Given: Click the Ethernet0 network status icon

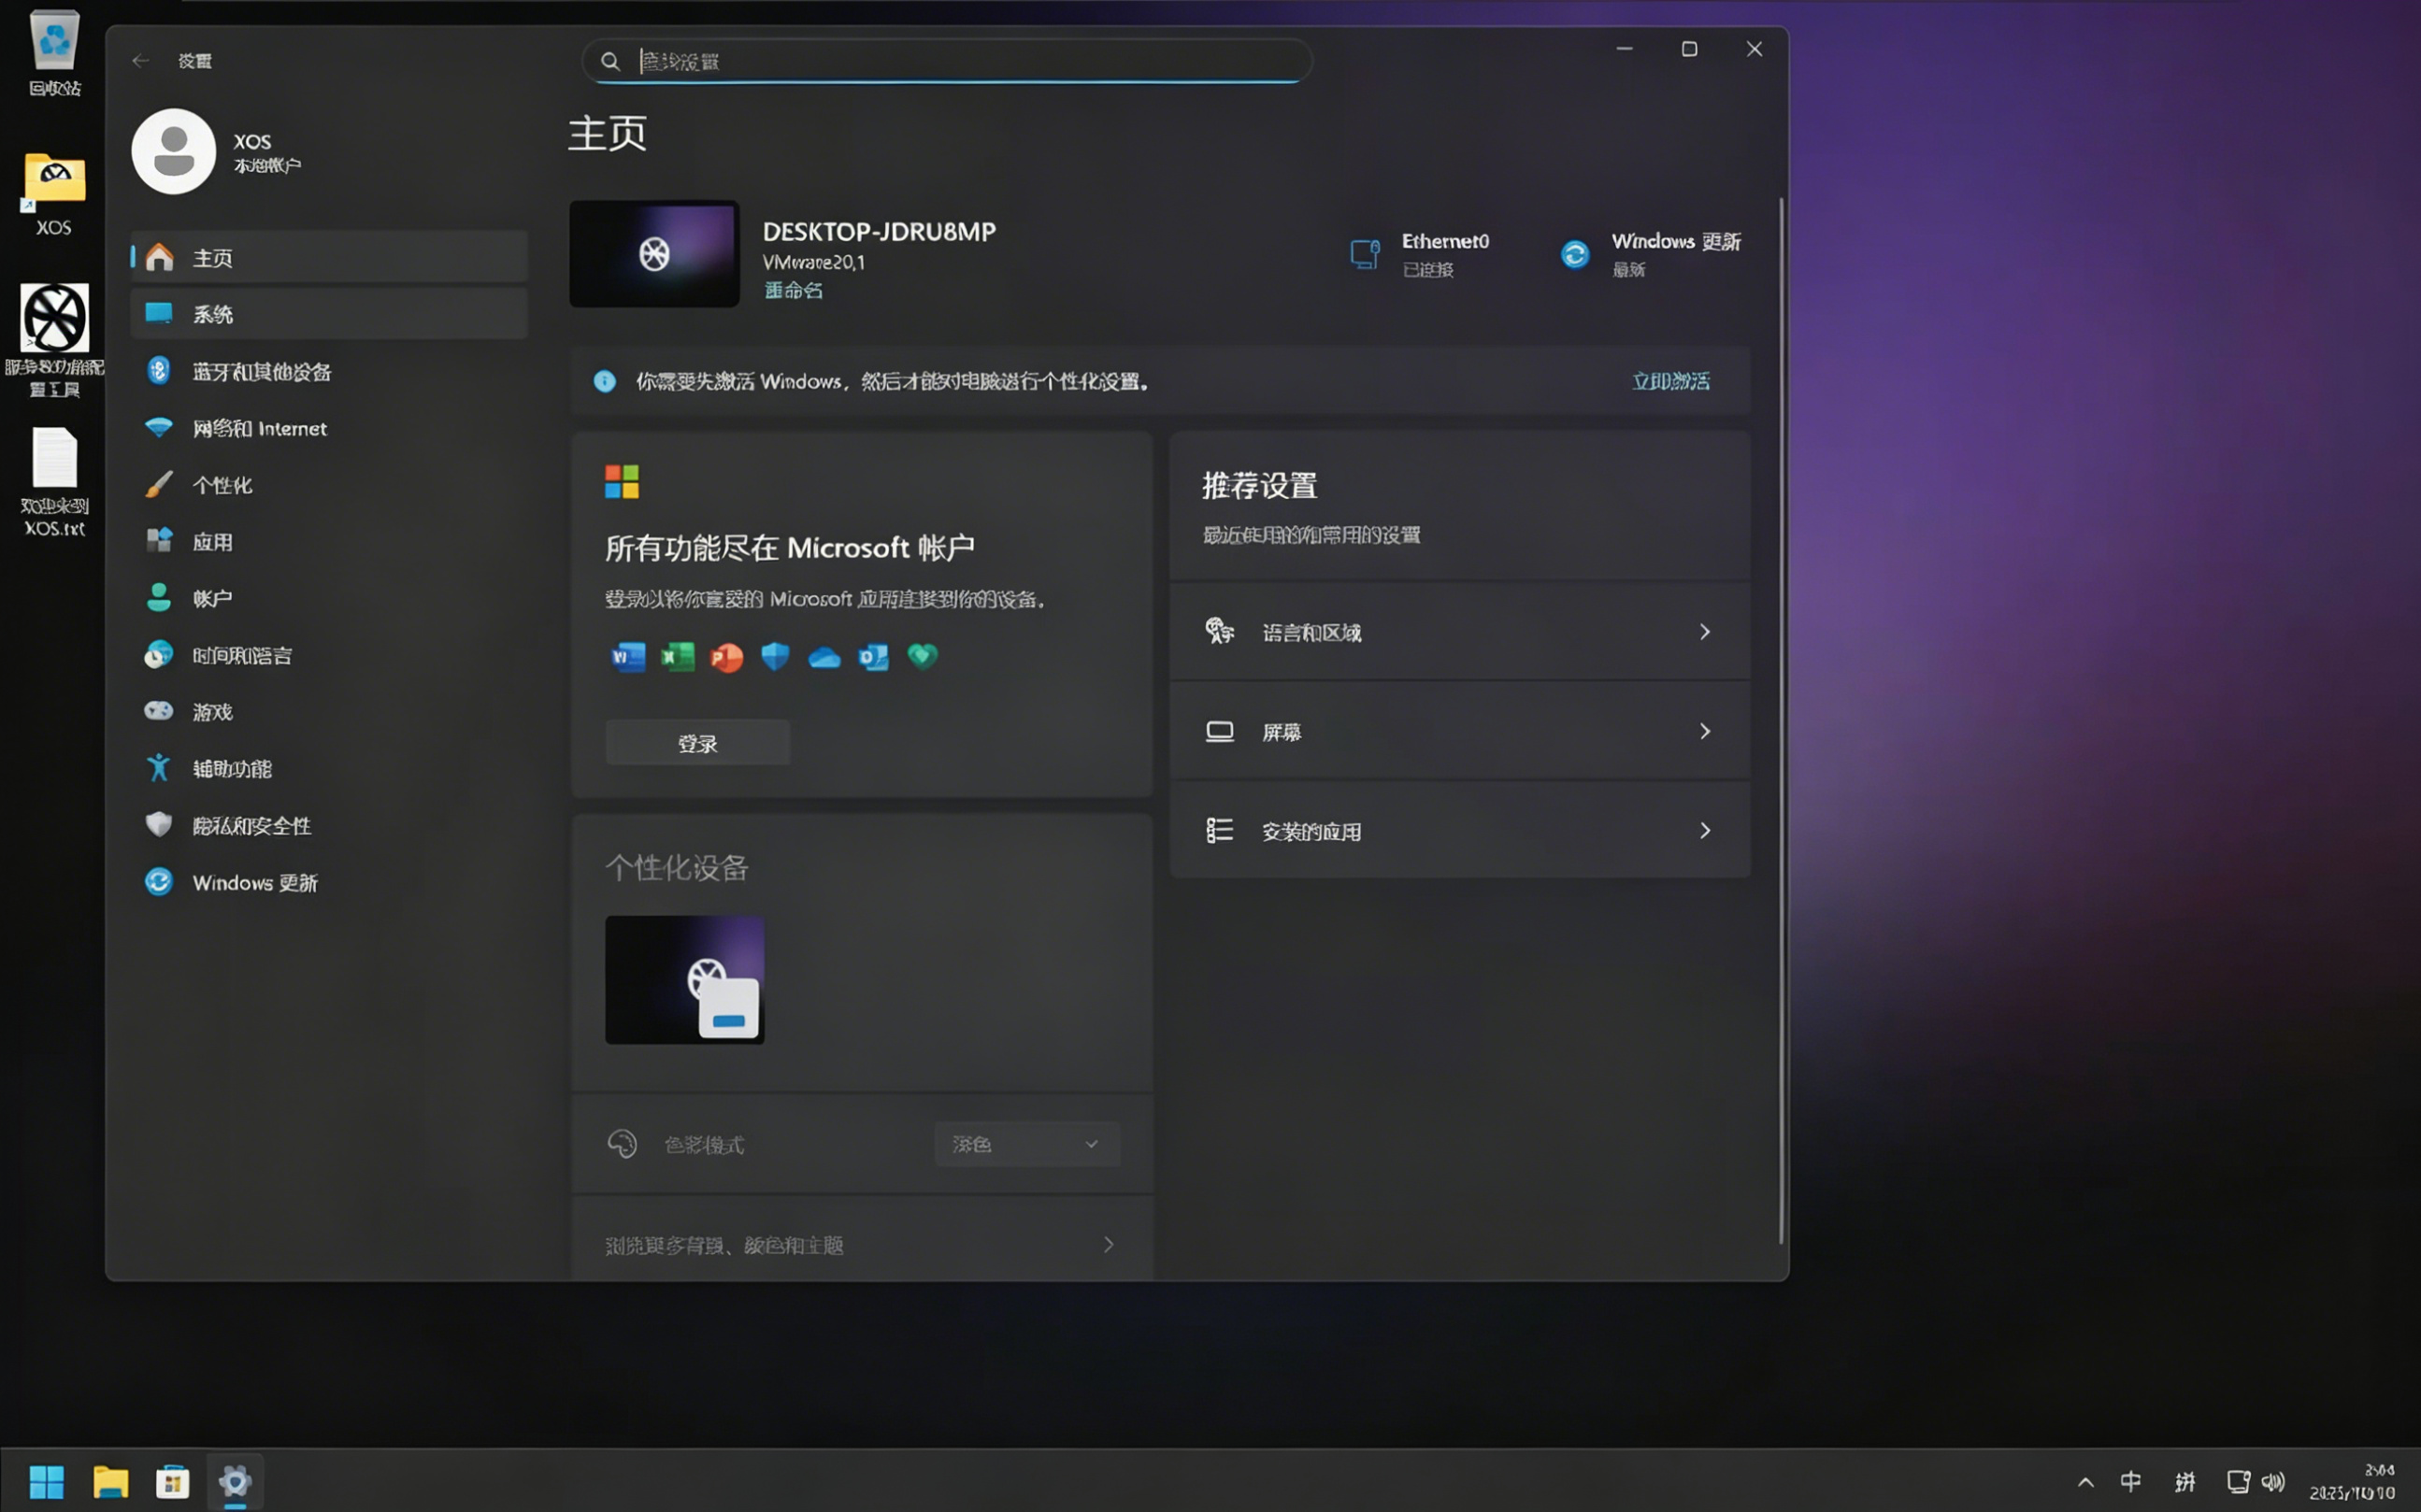Looking at the screenshot, I should click(x=1365, y=254).
